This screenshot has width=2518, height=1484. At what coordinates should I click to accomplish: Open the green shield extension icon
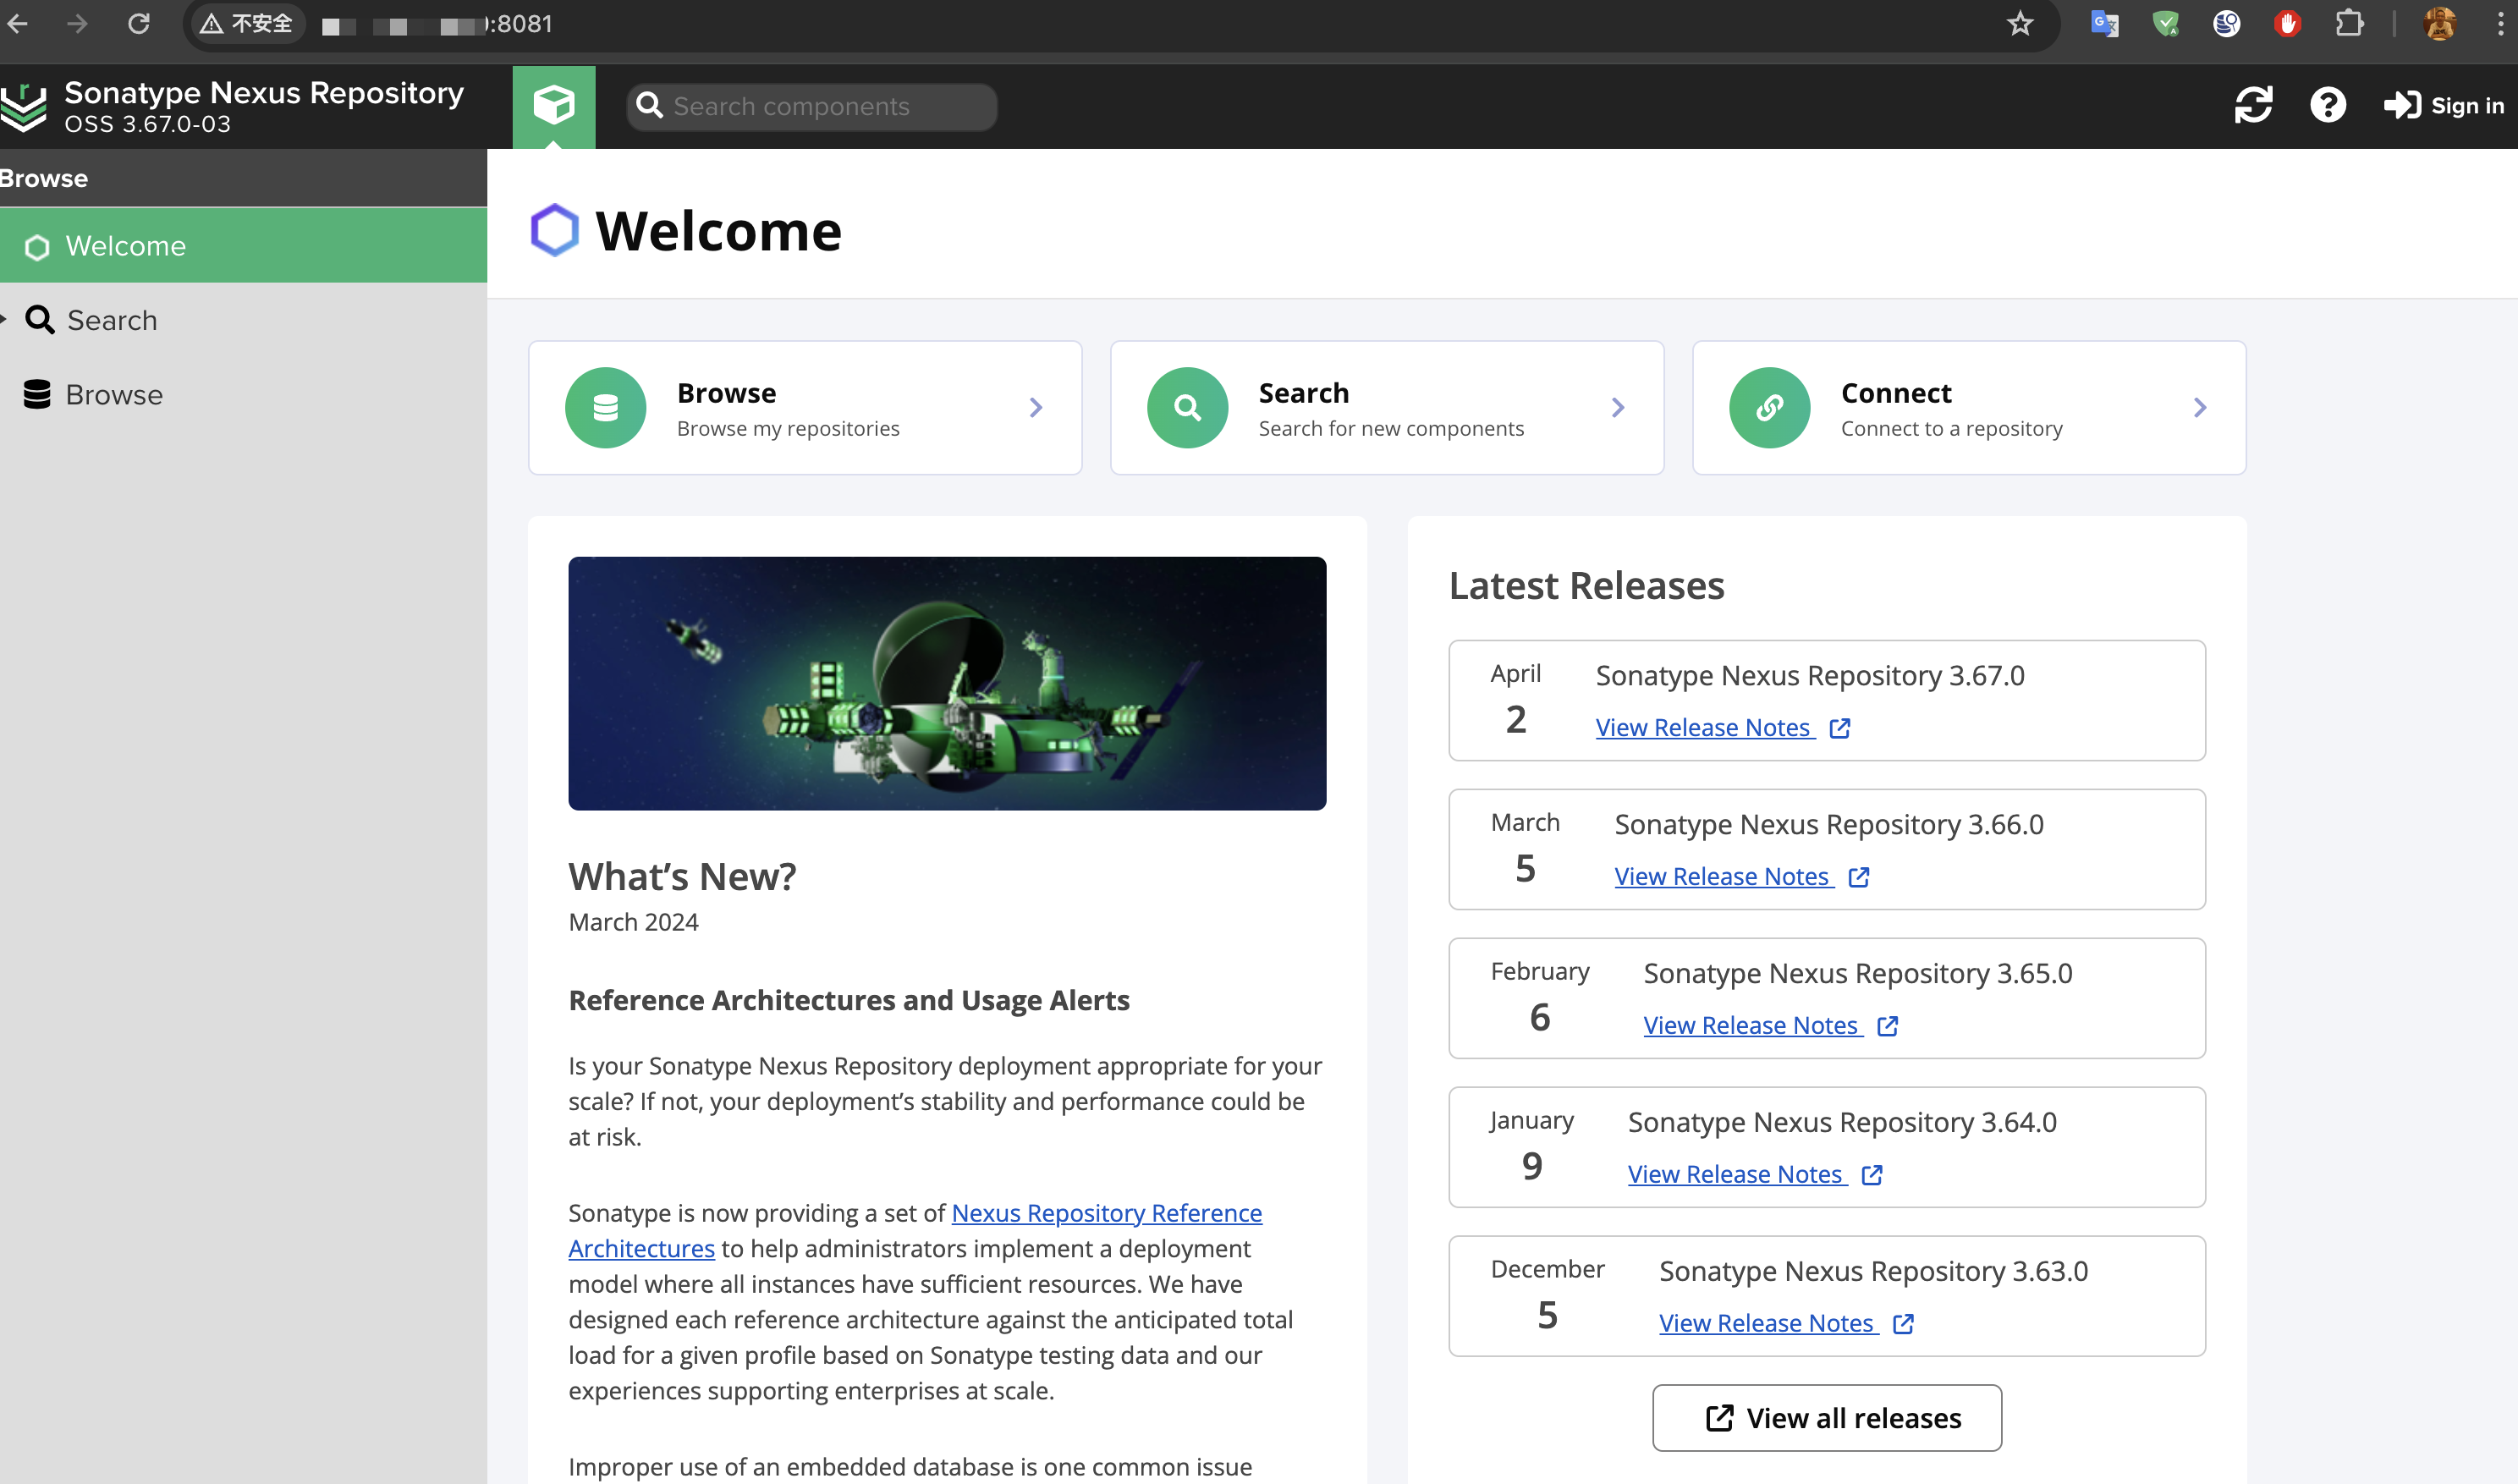2165,23
